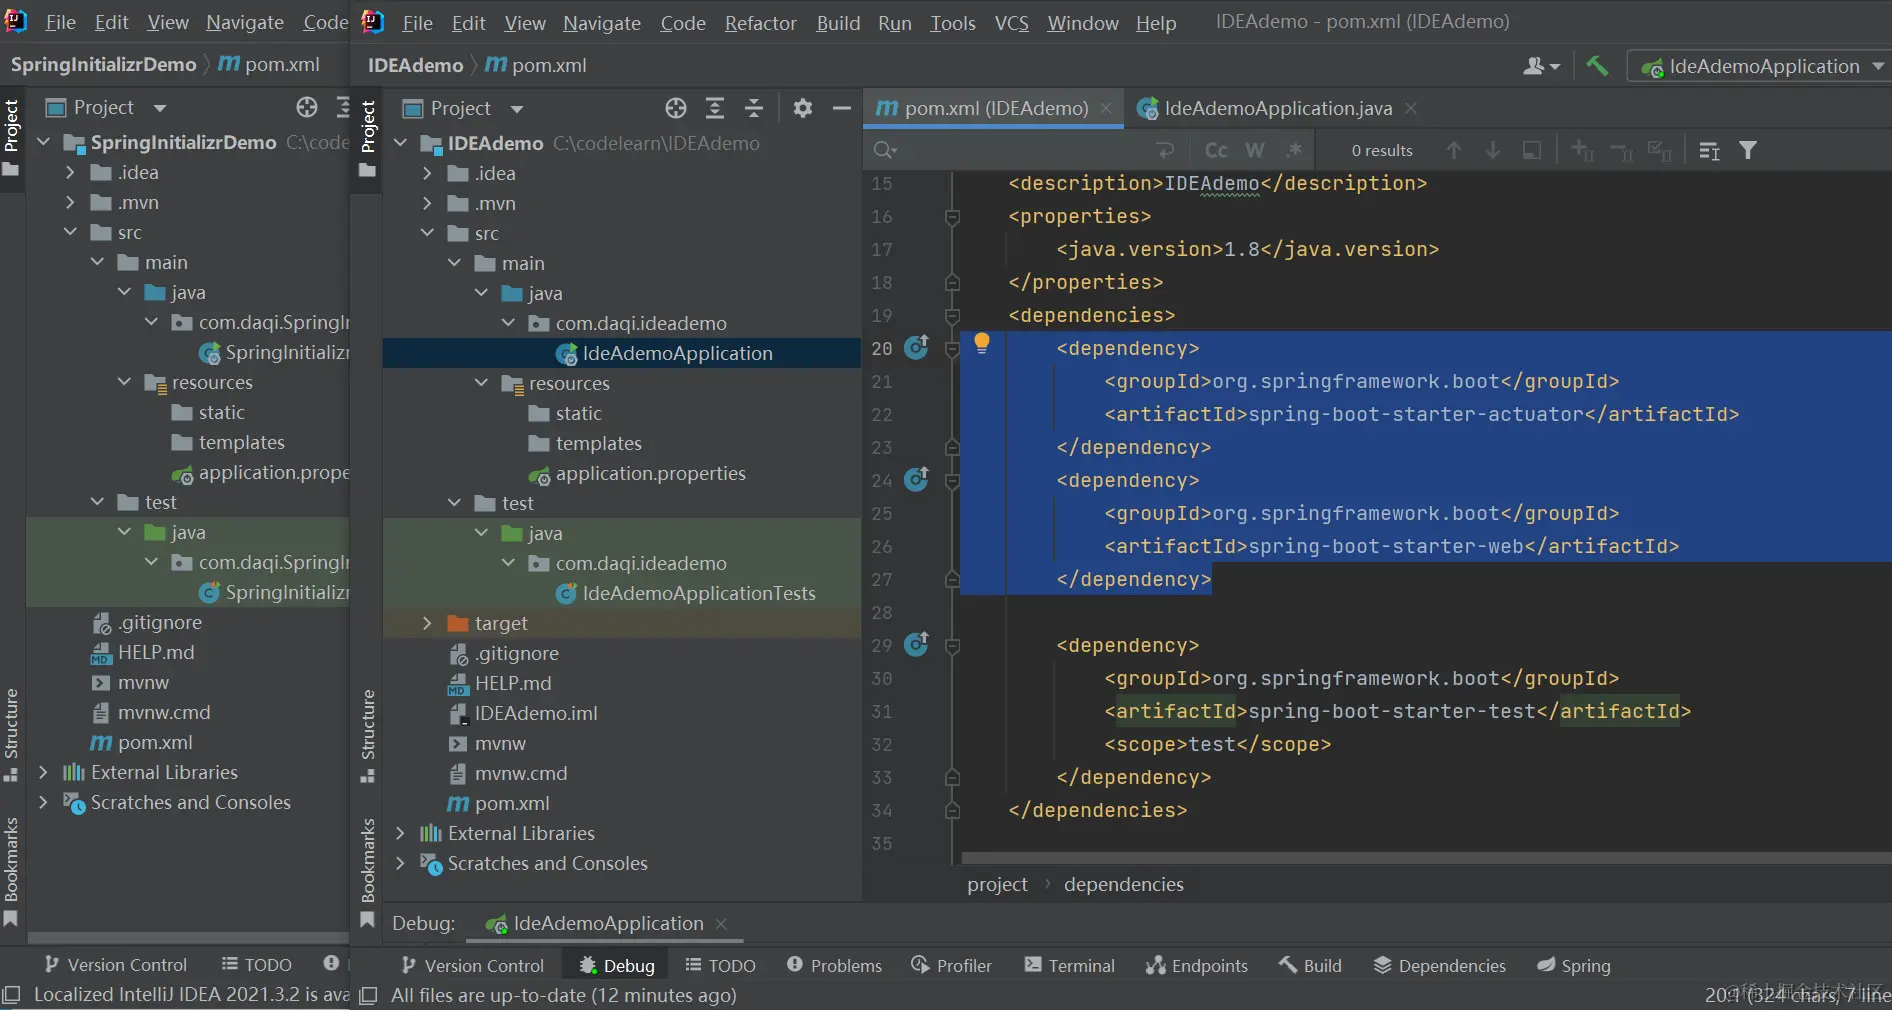Switch to IdeAdemoApplication.java editor tab

[1277, 108]
